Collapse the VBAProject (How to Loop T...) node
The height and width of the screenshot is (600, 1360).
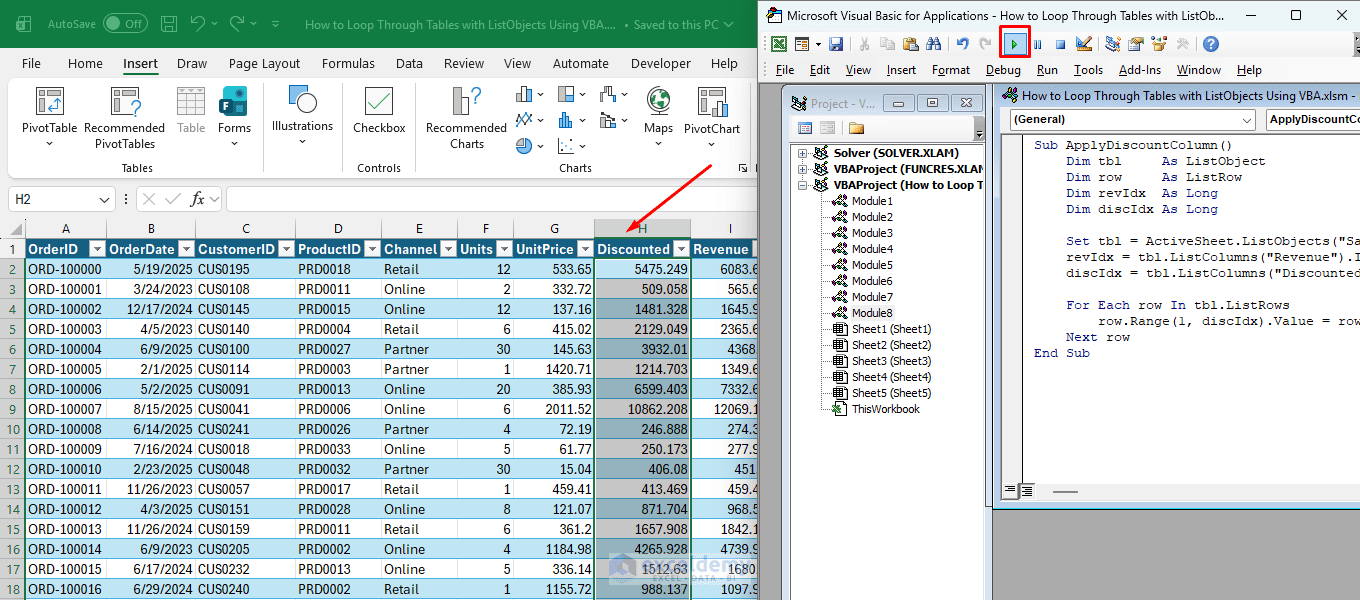(x=802, y=185)
